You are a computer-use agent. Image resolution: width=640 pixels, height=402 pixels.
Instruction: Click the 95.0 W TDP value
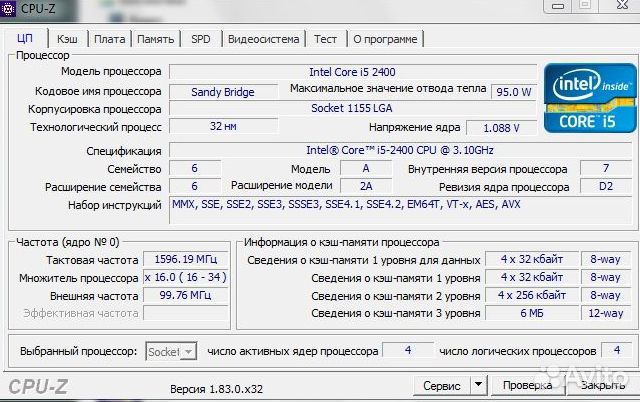point(514,92)
